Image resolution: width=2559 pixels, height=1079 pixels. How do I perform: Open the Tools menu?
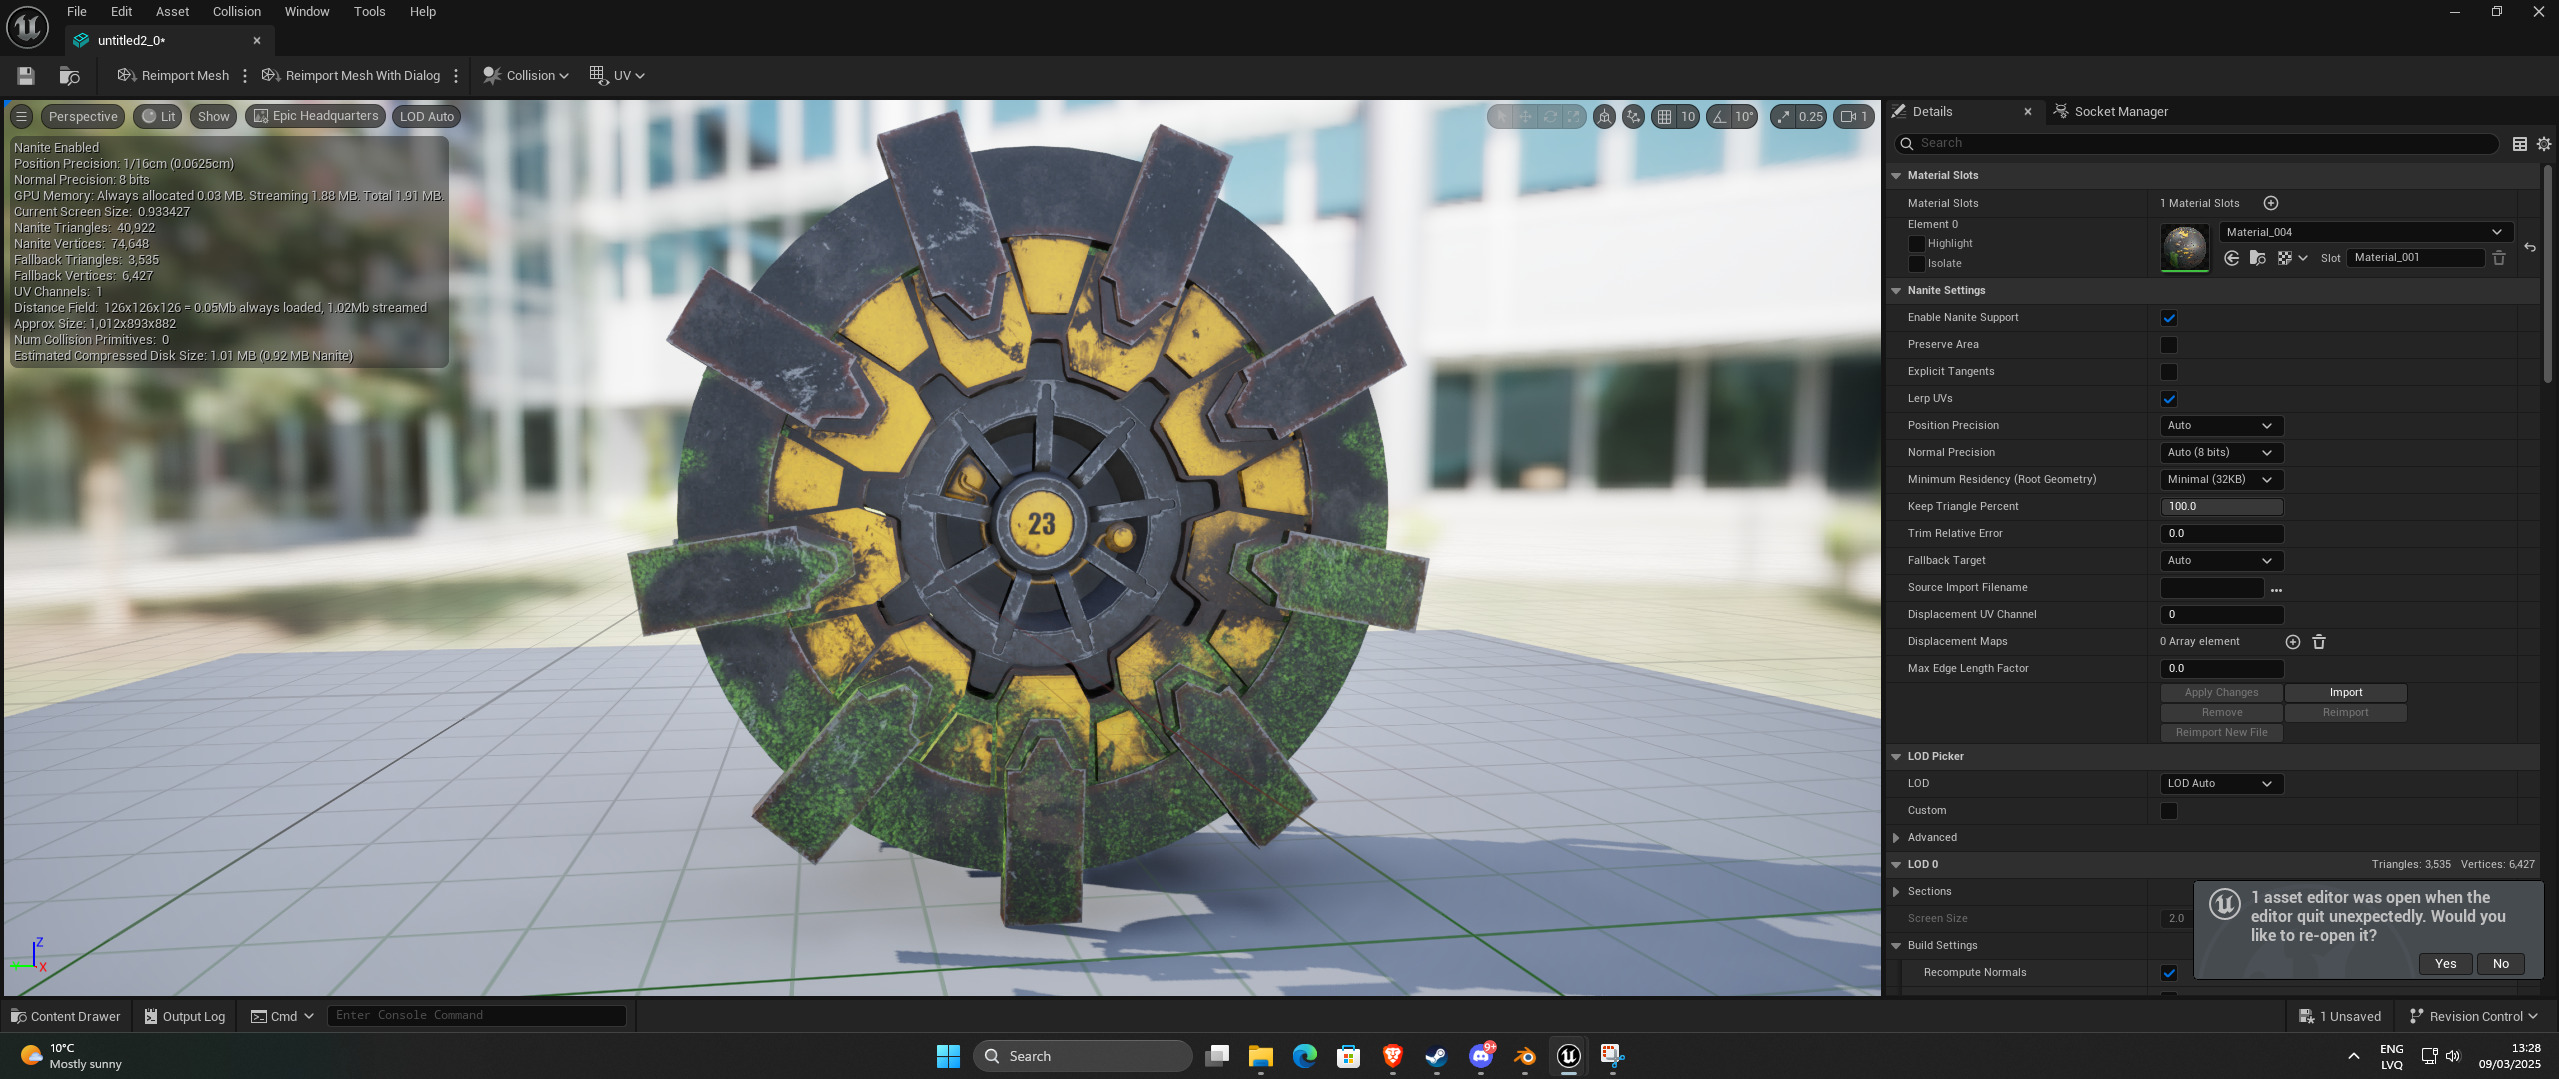(x=369, y=12)
